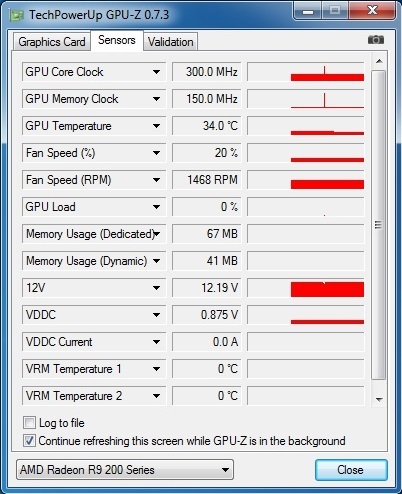The height and width of the screenshot is (494, 402).
Task: Enable the Log to file checkbox
Action: coord(29,423)
